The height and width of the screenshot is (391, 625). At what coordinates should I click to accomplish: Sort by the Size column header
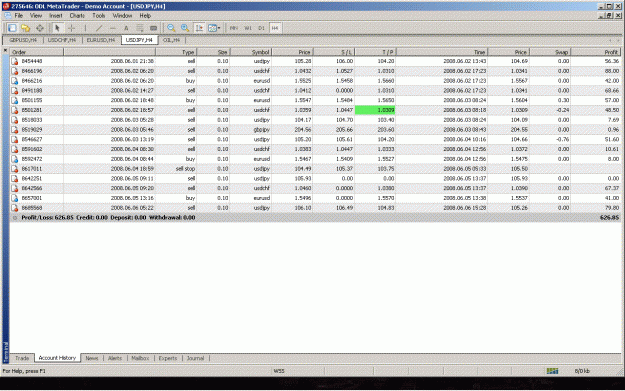213,52
